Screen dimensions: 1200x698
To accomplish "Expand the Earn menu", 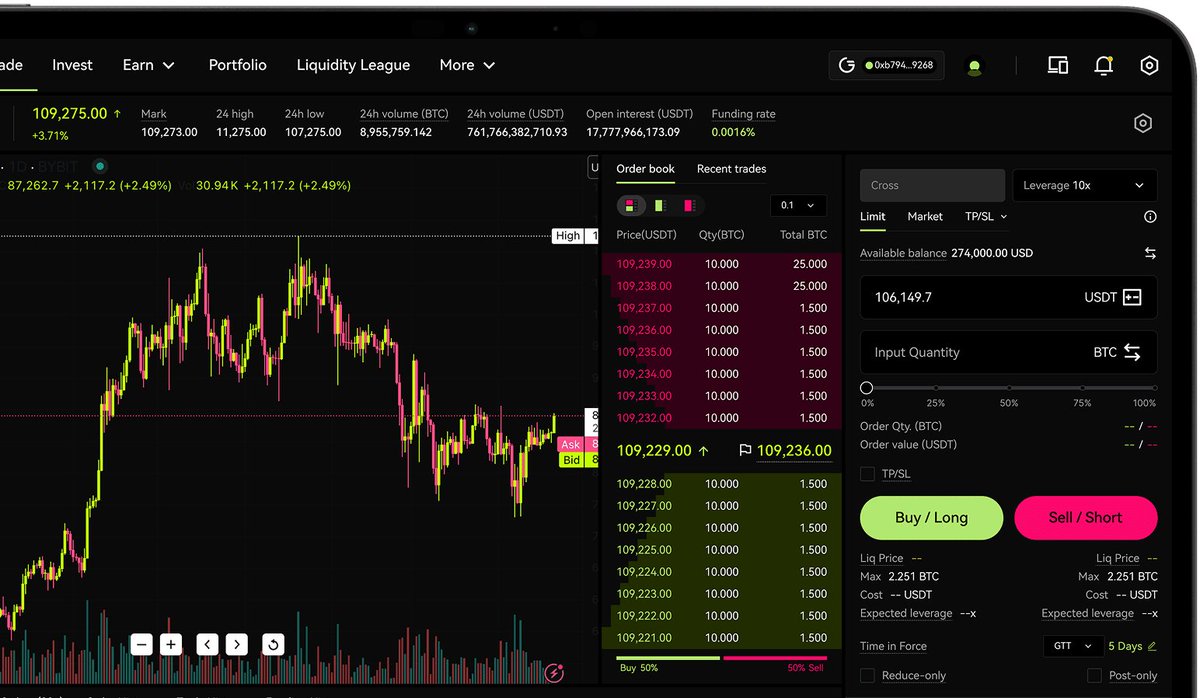I will click(x=148, y=65).
